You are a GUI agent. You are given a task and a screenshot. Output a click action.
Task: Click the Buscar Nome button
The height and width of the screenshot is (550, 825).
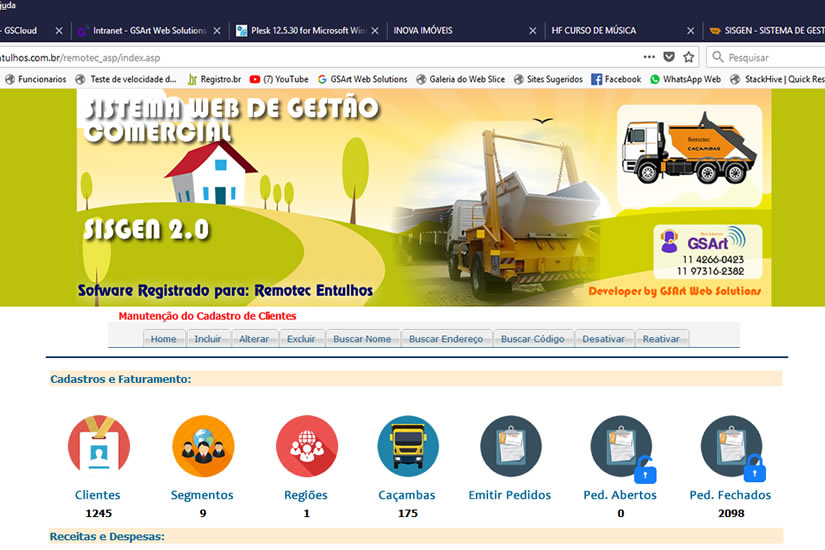[x=363, y=339]
